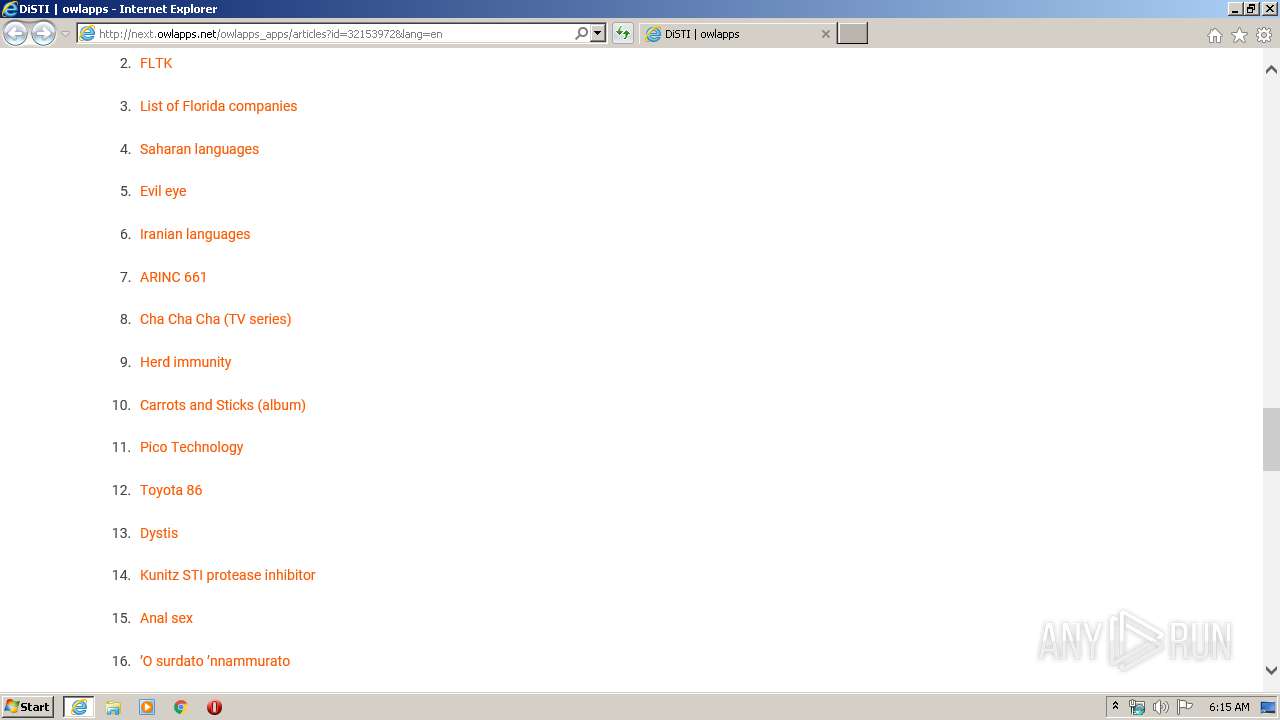Expand the hidden system tray icons arrow

[1115, 707]
